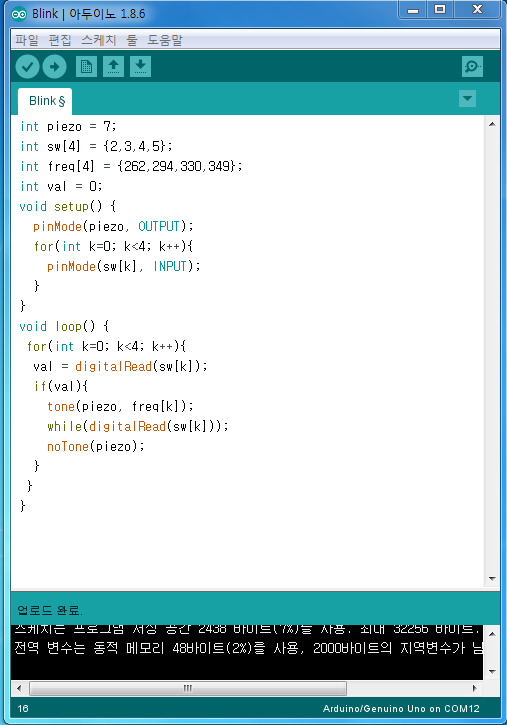Open the Serial Monitor magnifier icon
This screenshot has width=507, height=725.
tap(472, 67)
